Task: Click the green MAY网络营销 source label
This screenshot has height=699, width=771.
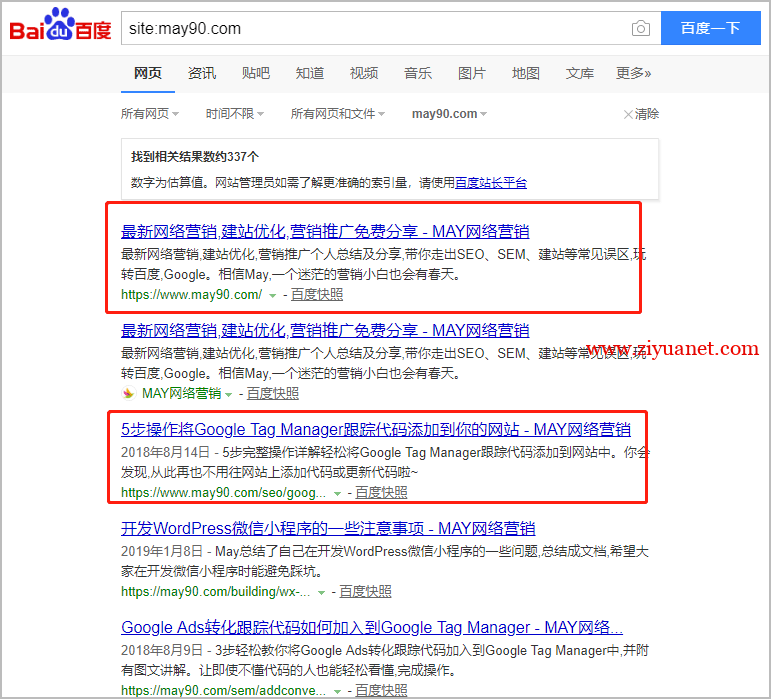Action: click(x=181, y=393)
